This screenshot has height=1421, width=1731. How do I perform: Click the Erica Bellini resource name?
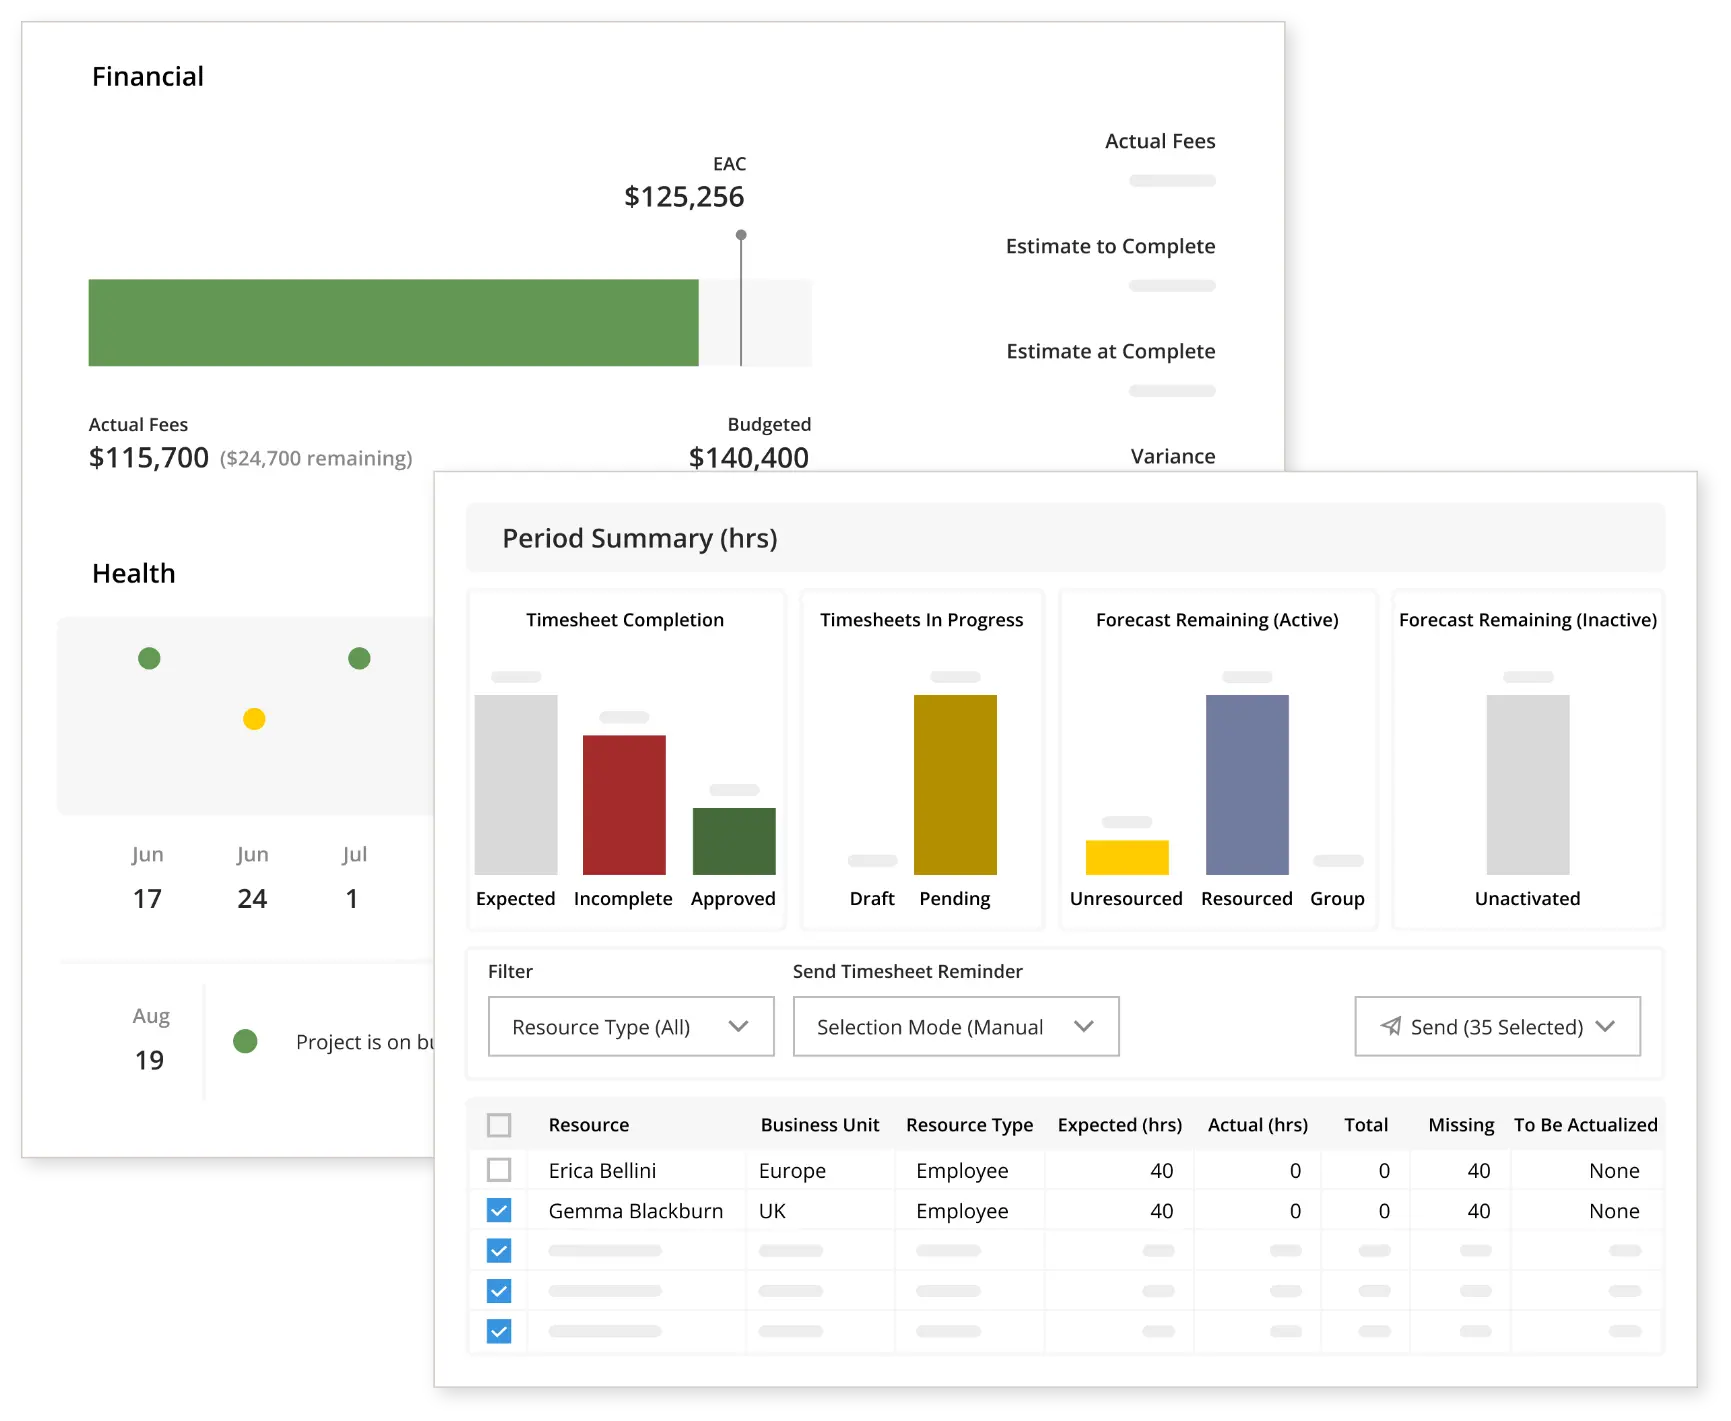click(x=602, y=1170)
